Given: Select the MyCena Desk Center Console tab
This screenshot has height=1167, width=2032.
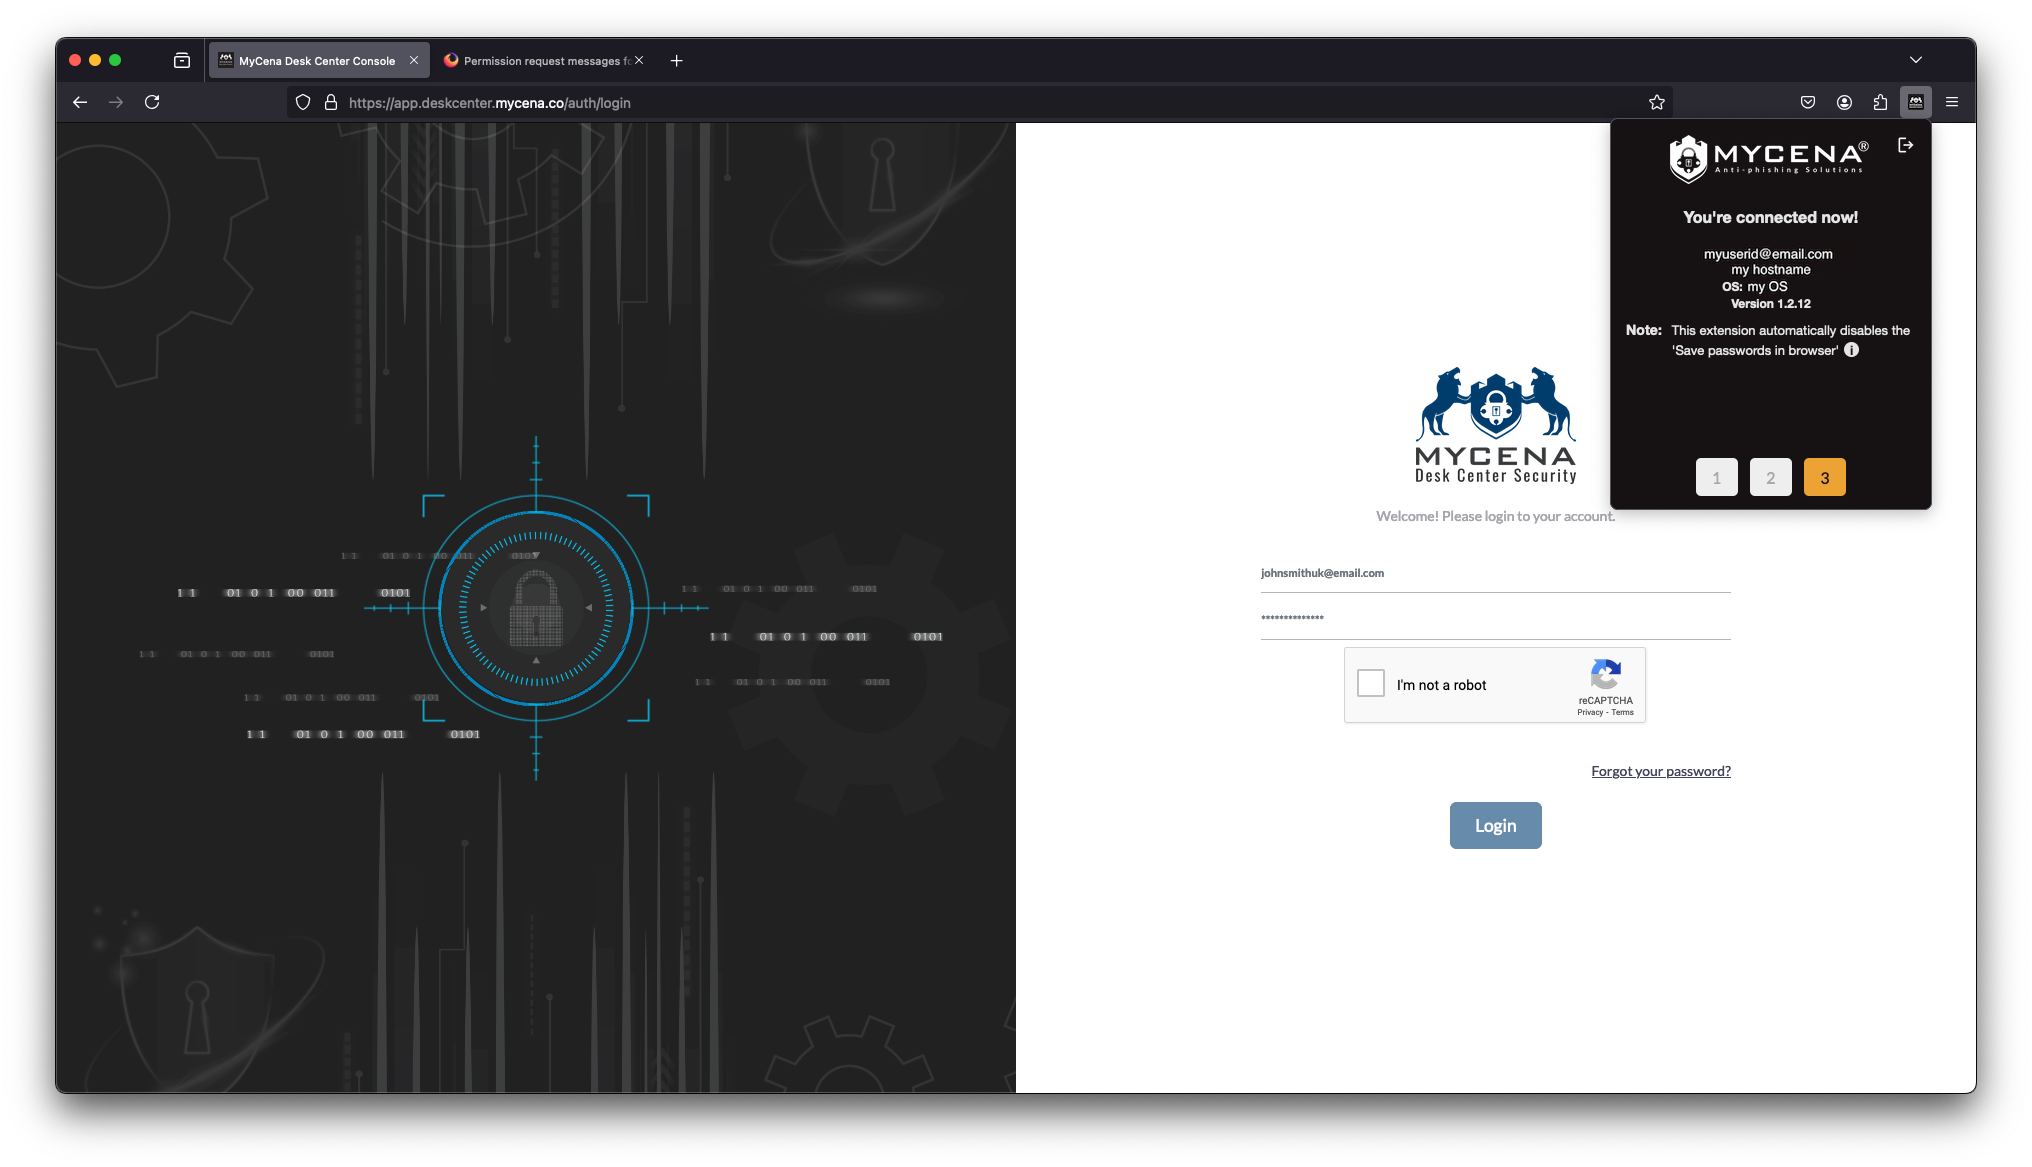Looking at the screenshot, I should click(x=316, y=61).
